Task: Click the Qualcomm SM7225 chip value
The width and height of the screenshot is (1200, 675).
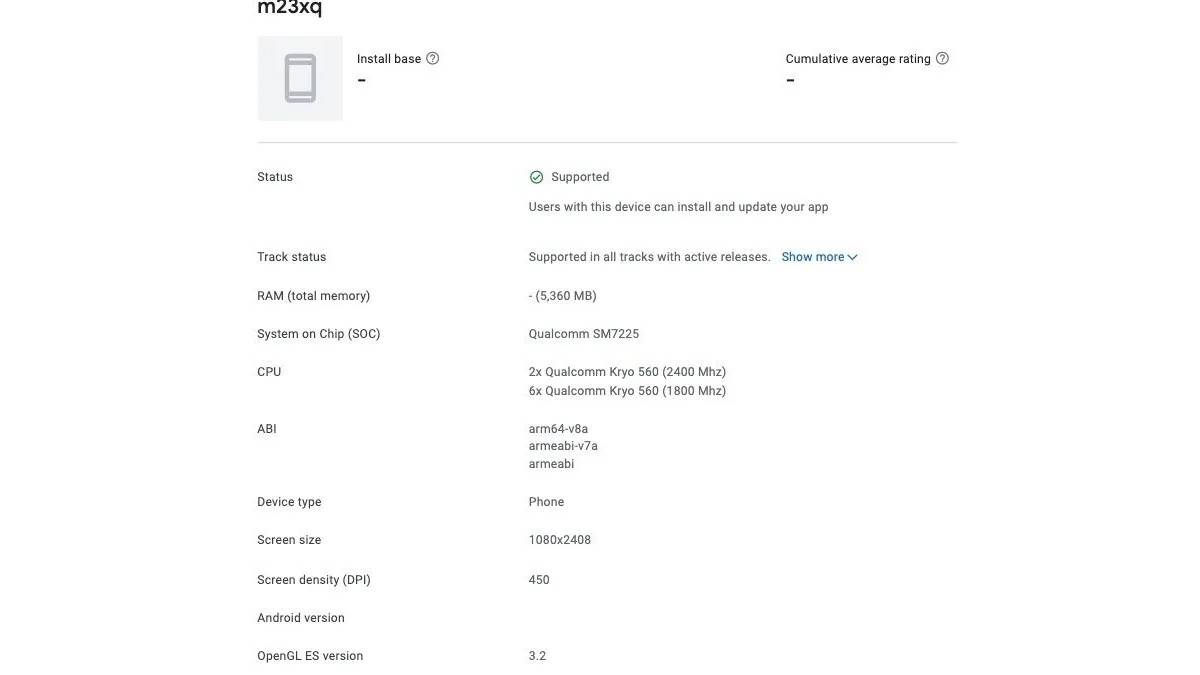Action: click(584, 334)
